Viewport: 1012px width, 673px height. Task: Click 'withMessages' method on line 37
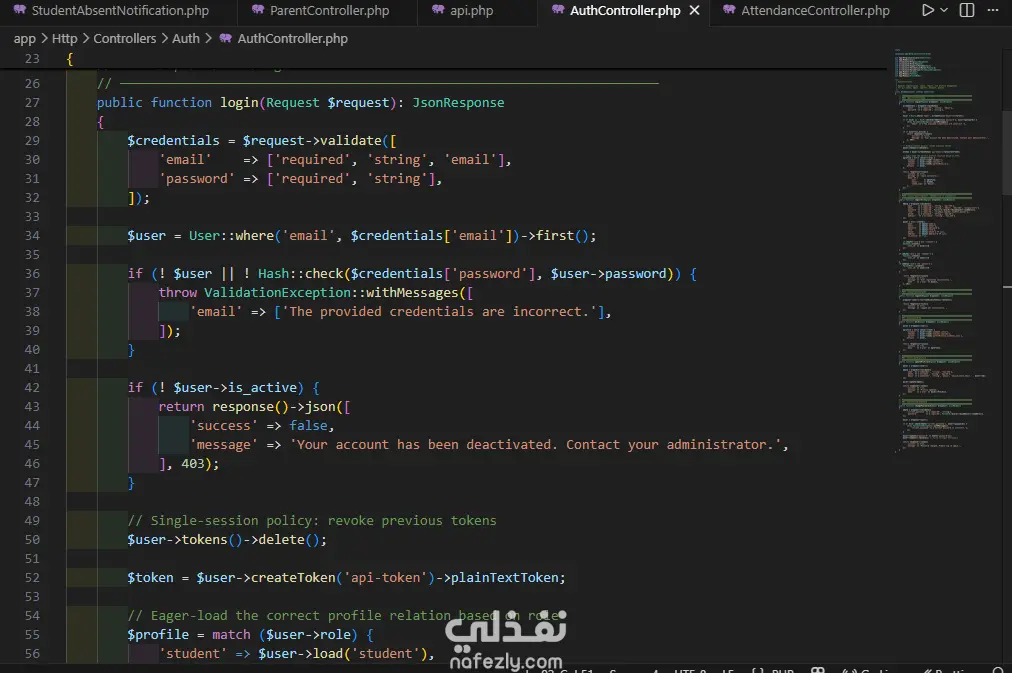[412, 293]
